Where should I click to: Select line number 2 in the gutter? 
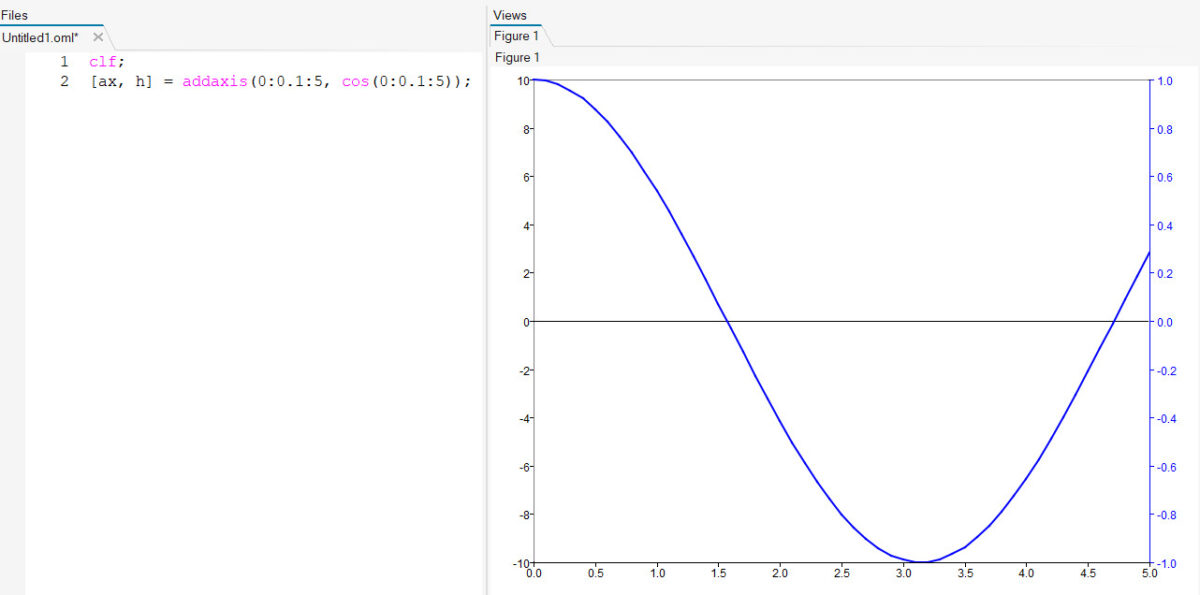[64, 81]
